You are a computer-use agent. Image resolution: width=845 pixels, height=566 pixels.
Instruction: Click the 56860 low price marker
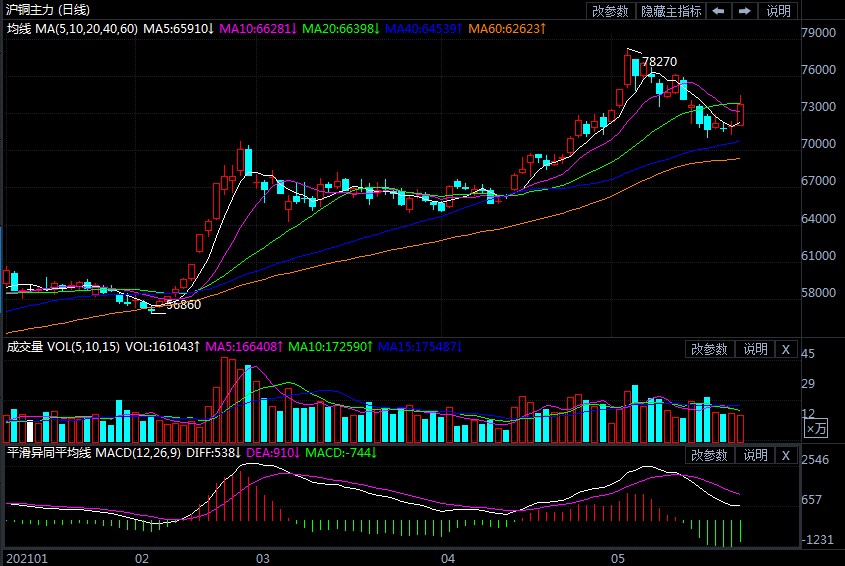click(x=183, y=304)
